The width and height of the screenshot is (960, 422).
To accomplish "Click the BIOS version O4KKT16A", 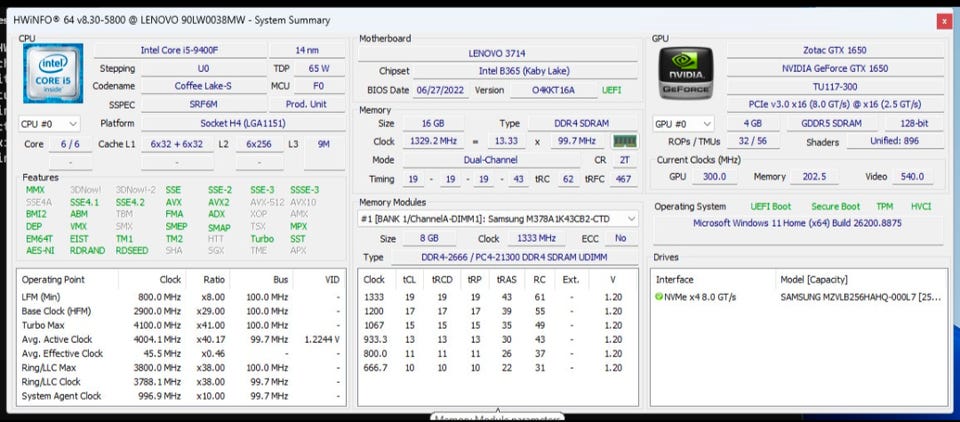I will coord(553,90).
